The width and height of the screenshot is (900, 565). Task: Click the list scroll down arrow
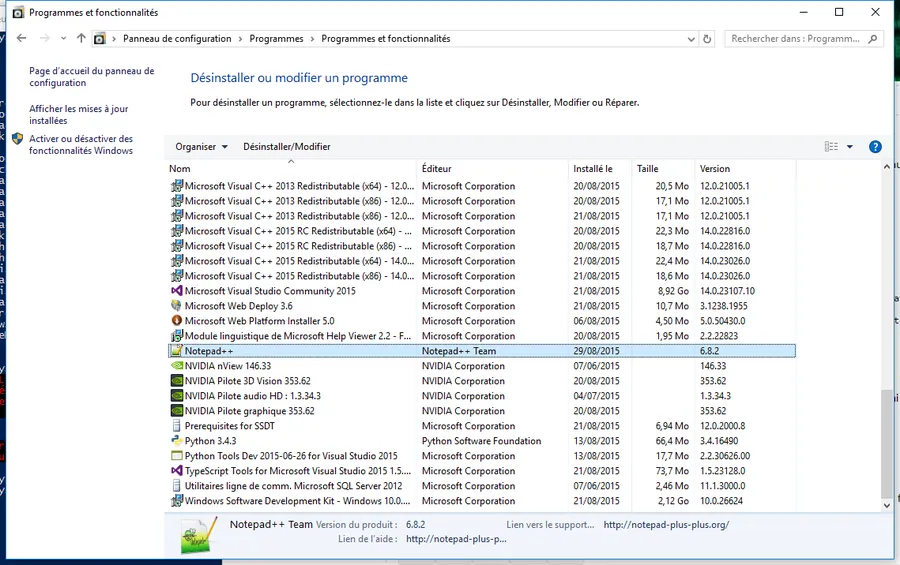(x=887, y=505)
